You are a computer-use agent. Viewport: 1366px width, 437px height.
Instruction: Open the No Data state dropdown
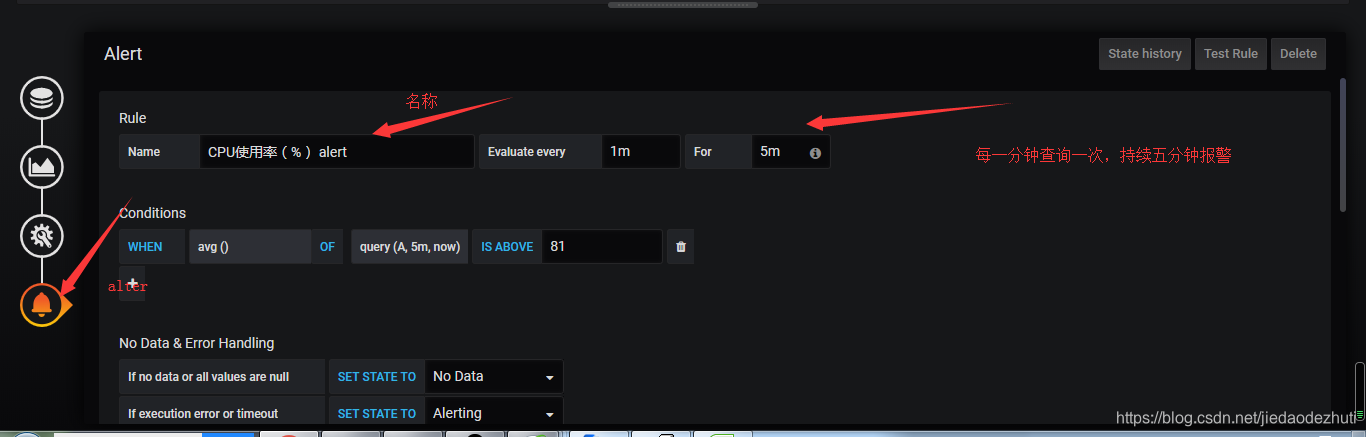coord(494,377)
